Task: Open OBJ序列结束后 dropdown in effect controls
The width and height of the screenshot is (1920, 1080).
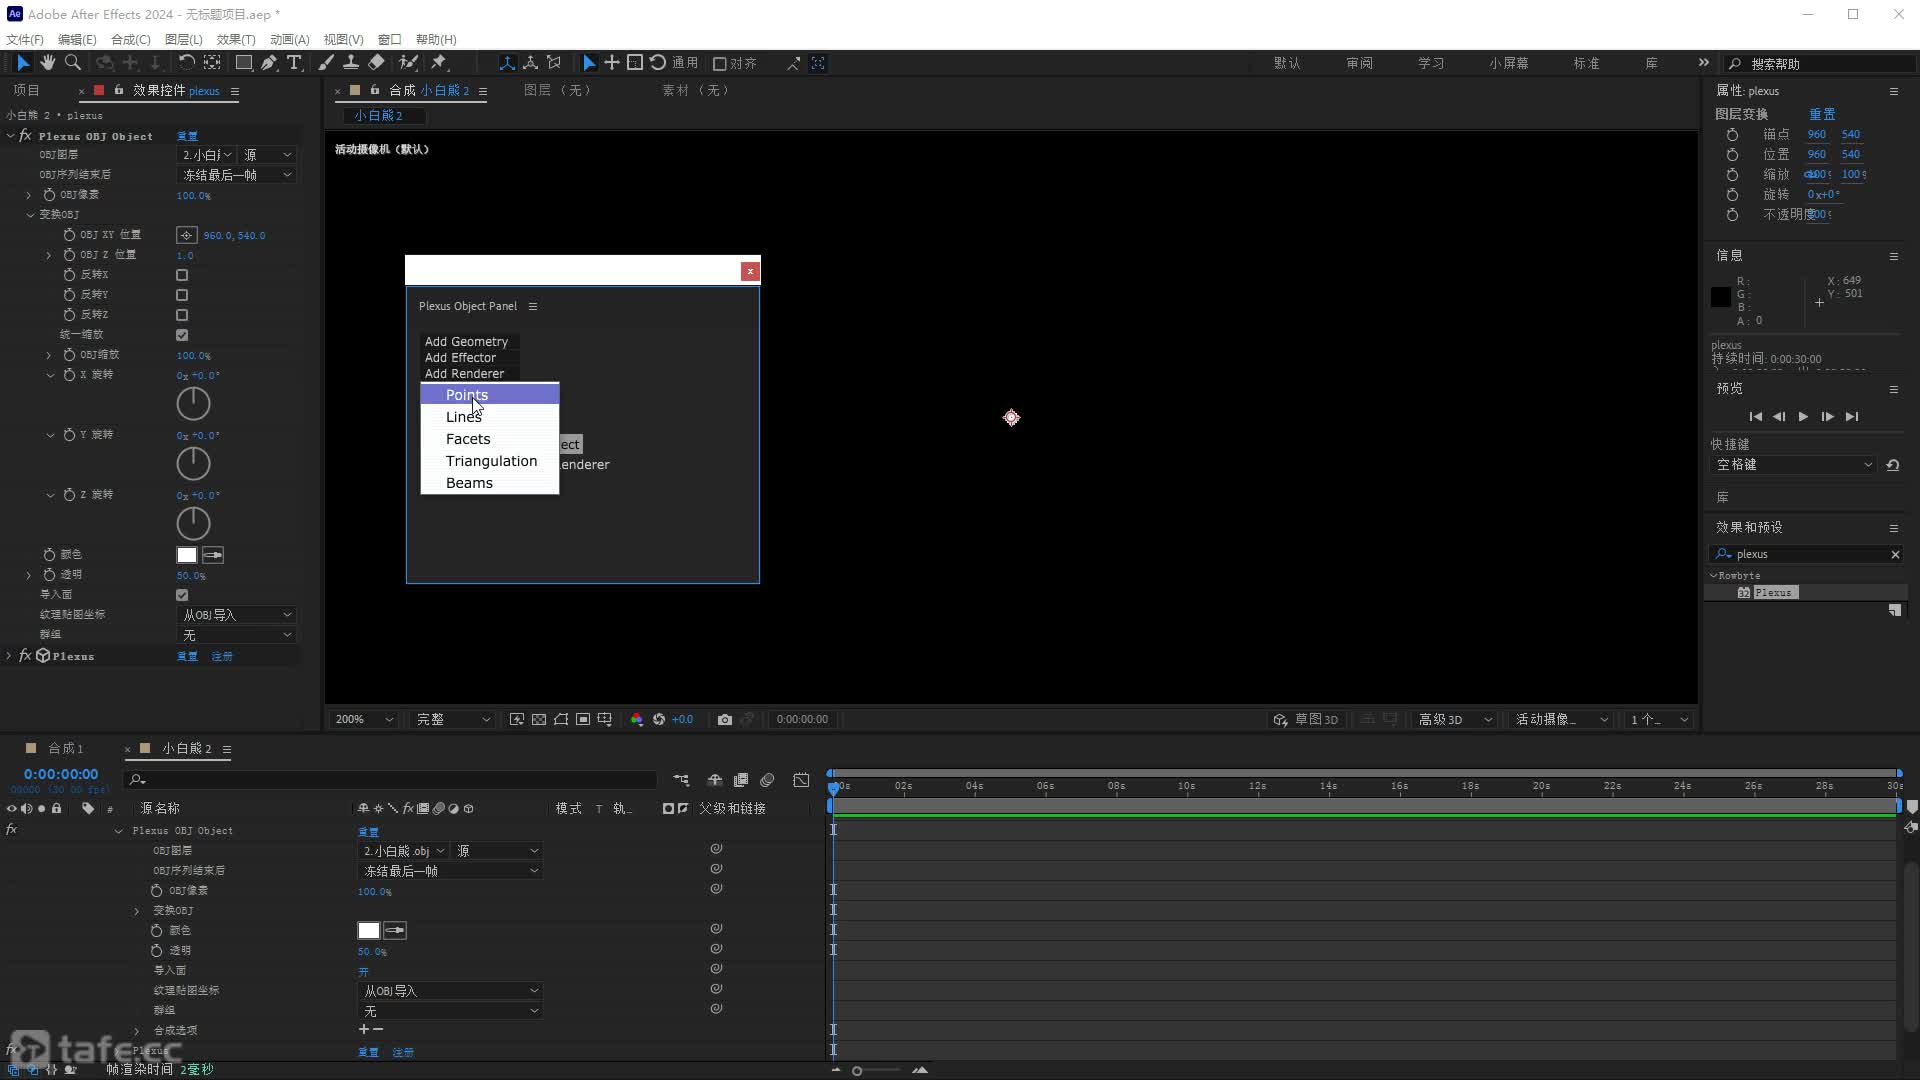Action: coord(236,175)
